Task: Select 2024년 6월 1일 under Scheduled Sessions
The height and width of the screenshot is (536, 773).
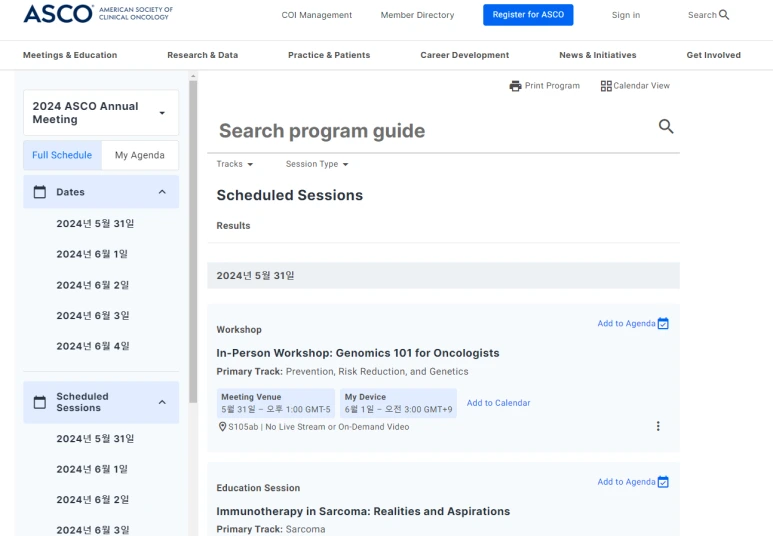Action: (x=92, y=469)
